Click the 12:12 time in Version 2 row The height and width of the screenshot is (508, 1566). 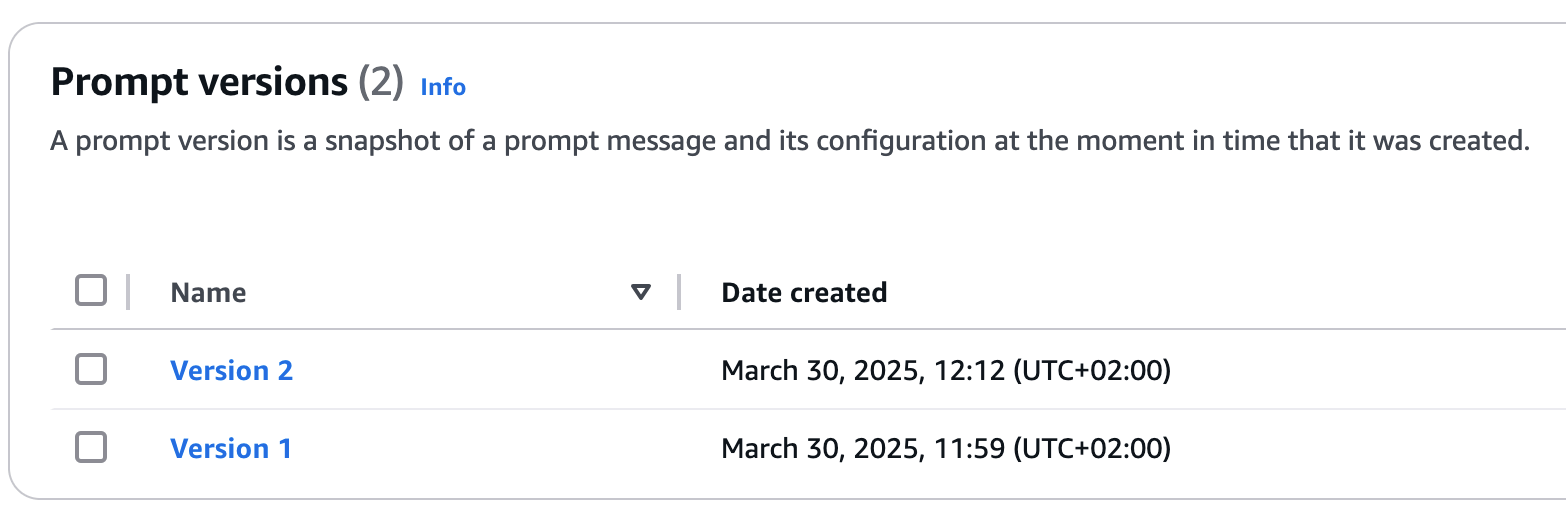point(969,371)
